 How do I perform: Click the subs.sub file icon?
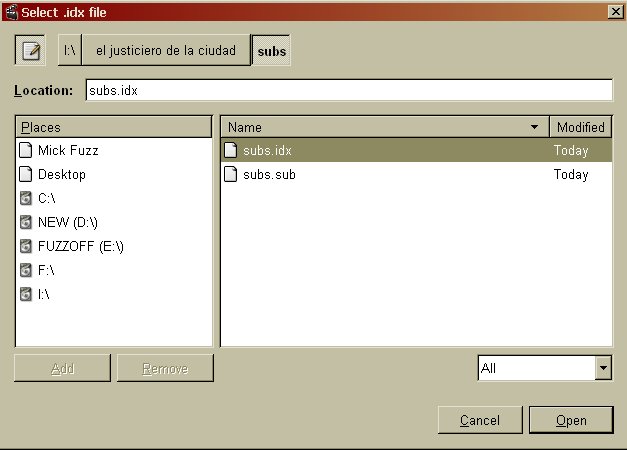coord(231,174)
